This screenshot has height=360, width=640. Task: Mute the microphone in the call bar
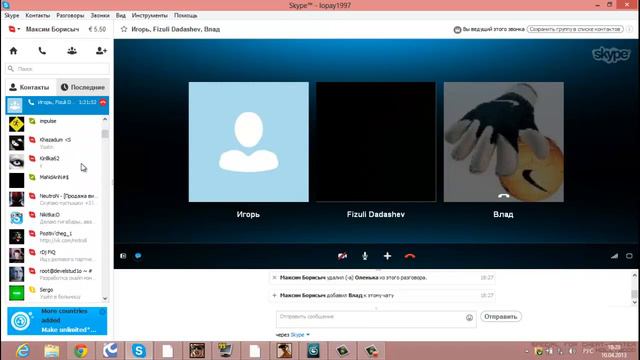[365, 256]
